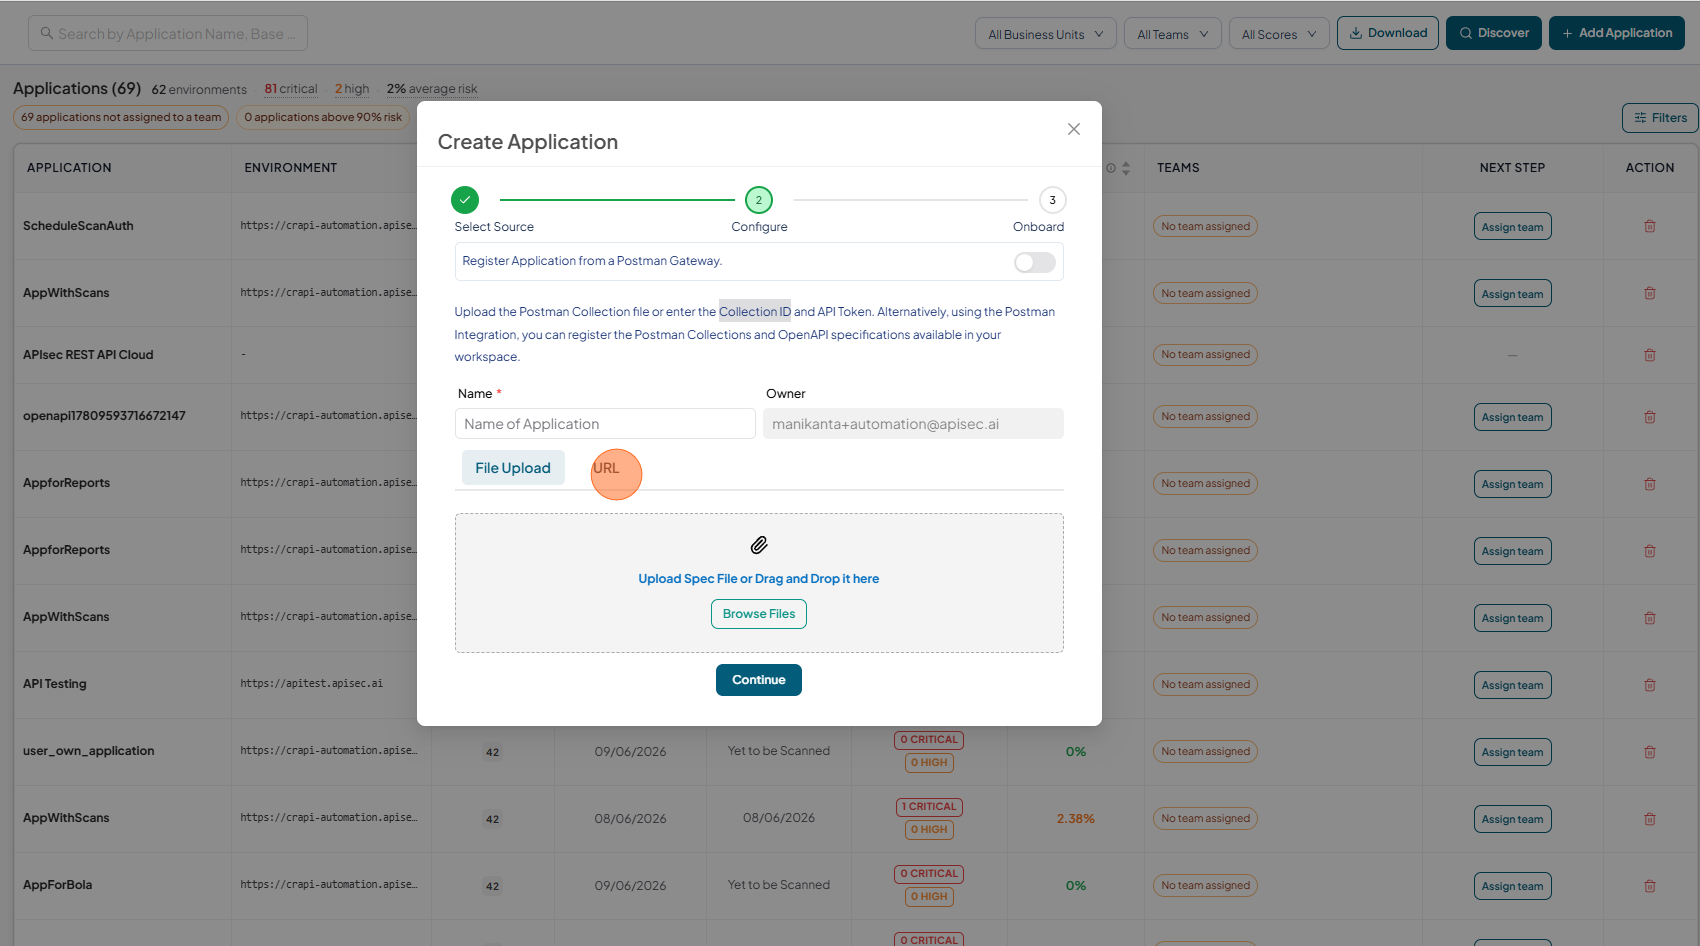
Task: Switch to the URL tab
Action: click(x=606, y=468)
